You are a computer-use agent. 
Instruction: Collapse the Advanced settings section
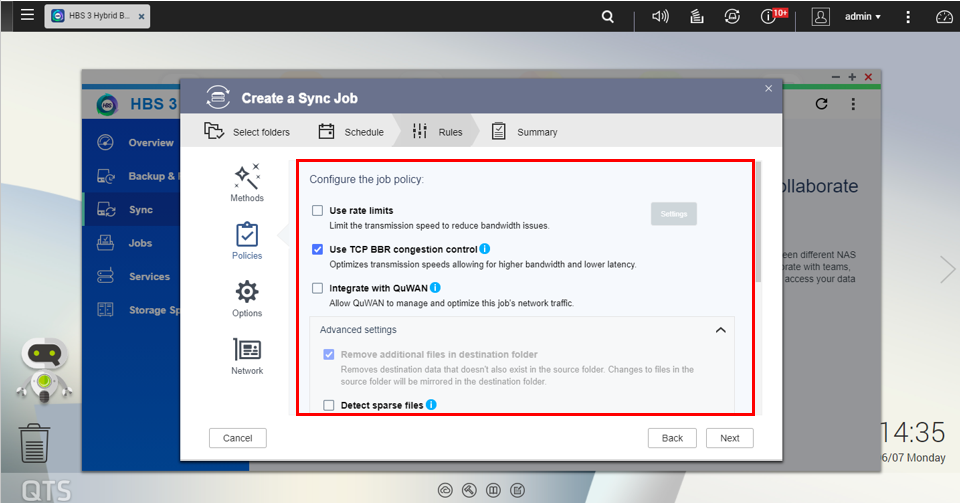pos(719,330)
